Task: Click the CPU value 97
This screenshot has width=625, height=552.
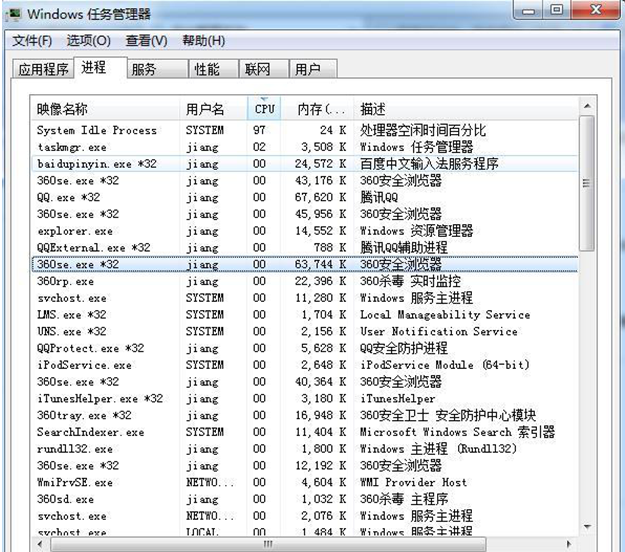Action: 259,130
